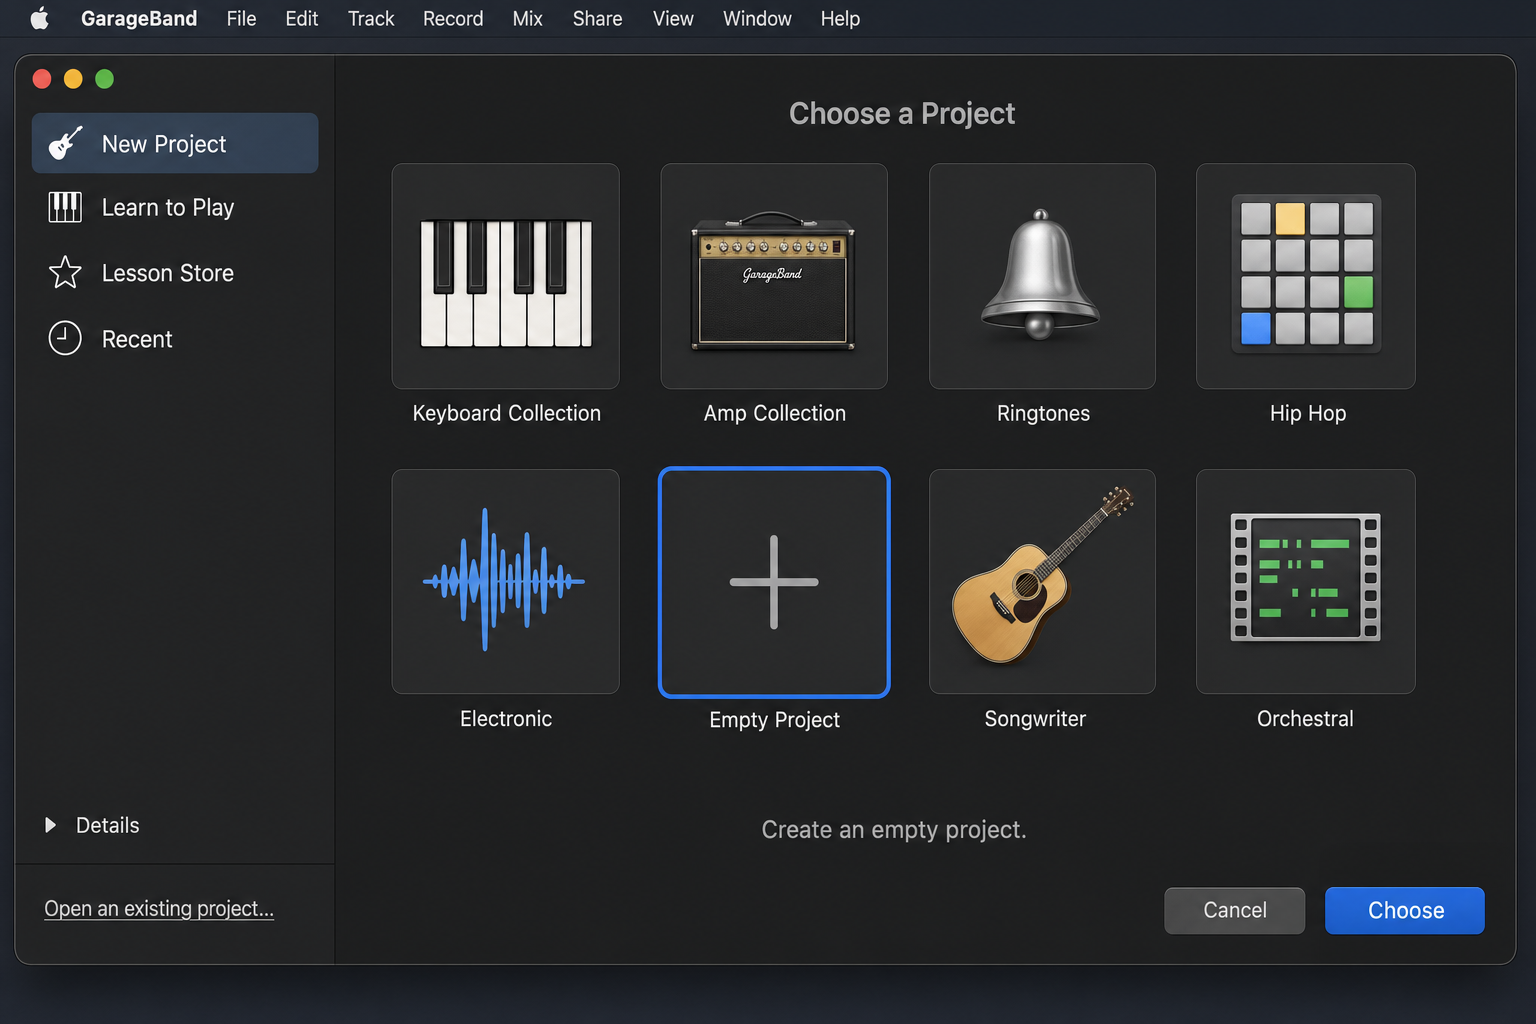Click the guitar icon beside New Project

(65, 143)
